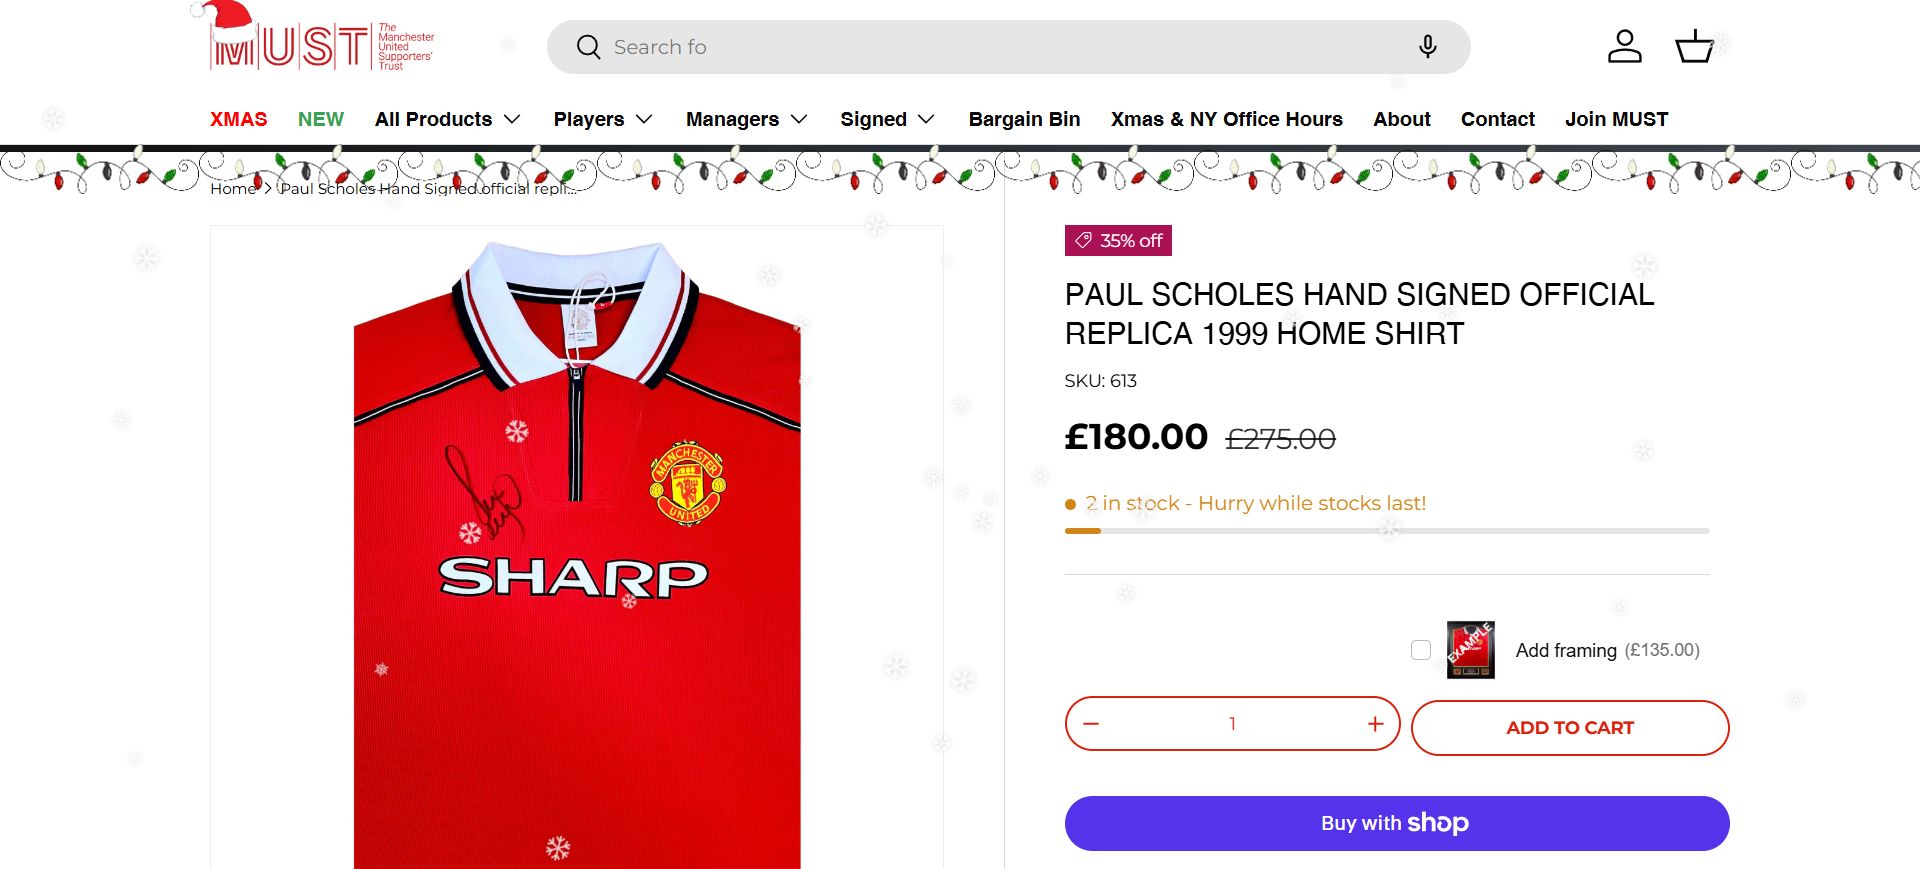The image size is (1920, 869).
Task: Tick the Add framing checkbox
Action: 1421,650
